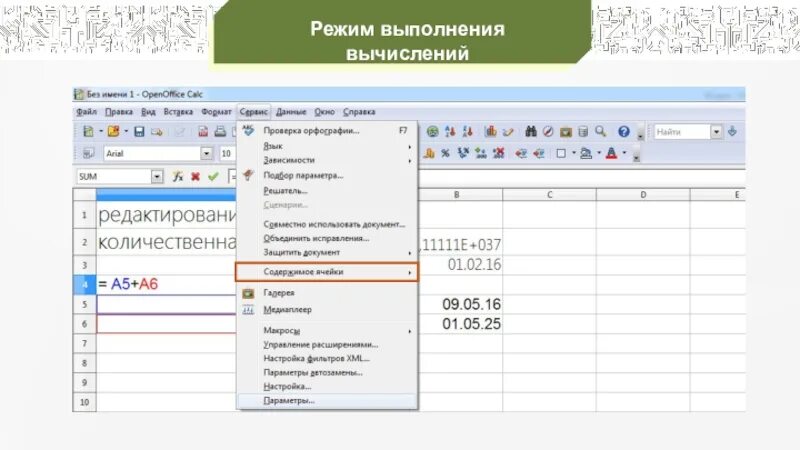Click the Найти search input field
This screenshot has width=800, height=450.
click(682, 132)
